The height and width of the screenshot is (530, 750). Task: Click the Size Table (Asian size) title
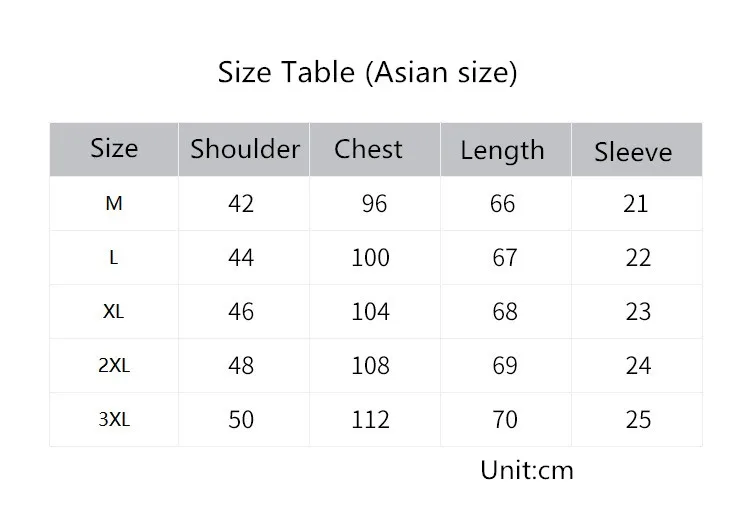[x=367, y=73]
